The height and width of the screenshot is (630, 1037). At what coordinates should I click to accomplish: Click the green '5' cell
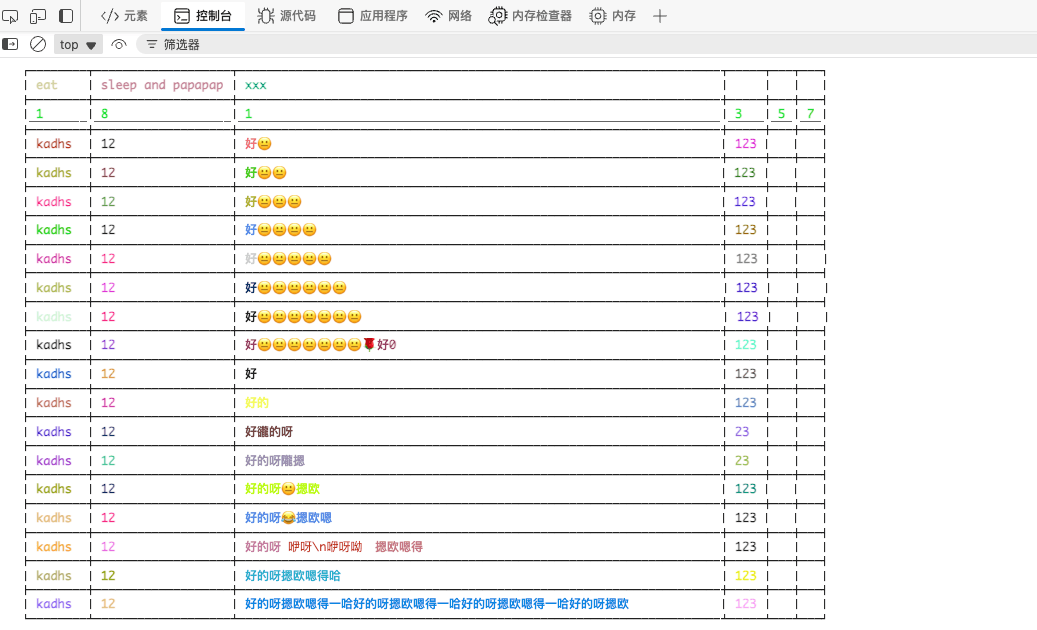point(781,114)
